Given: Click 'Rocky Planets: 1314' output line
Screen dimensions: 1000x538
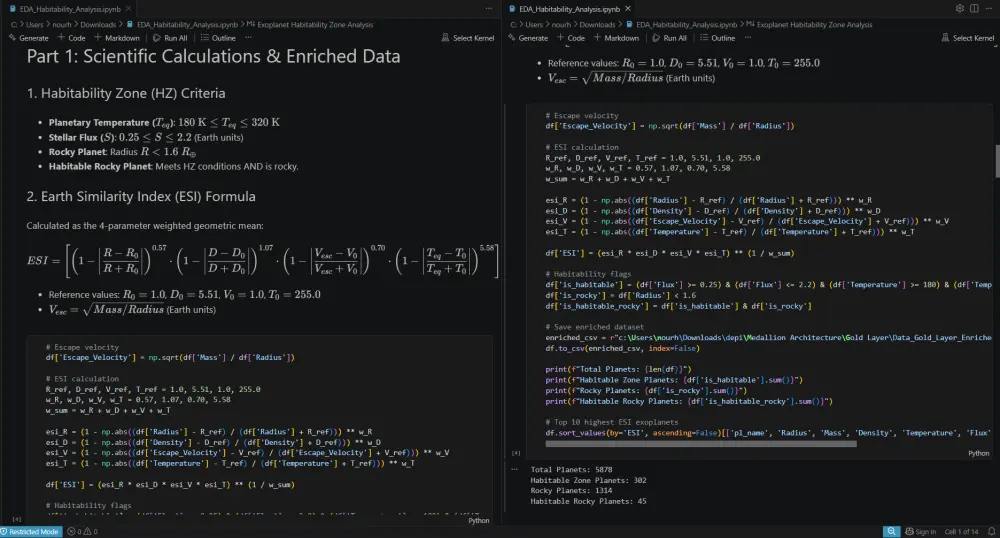Looking at the screenshot, I should point(571,491).
